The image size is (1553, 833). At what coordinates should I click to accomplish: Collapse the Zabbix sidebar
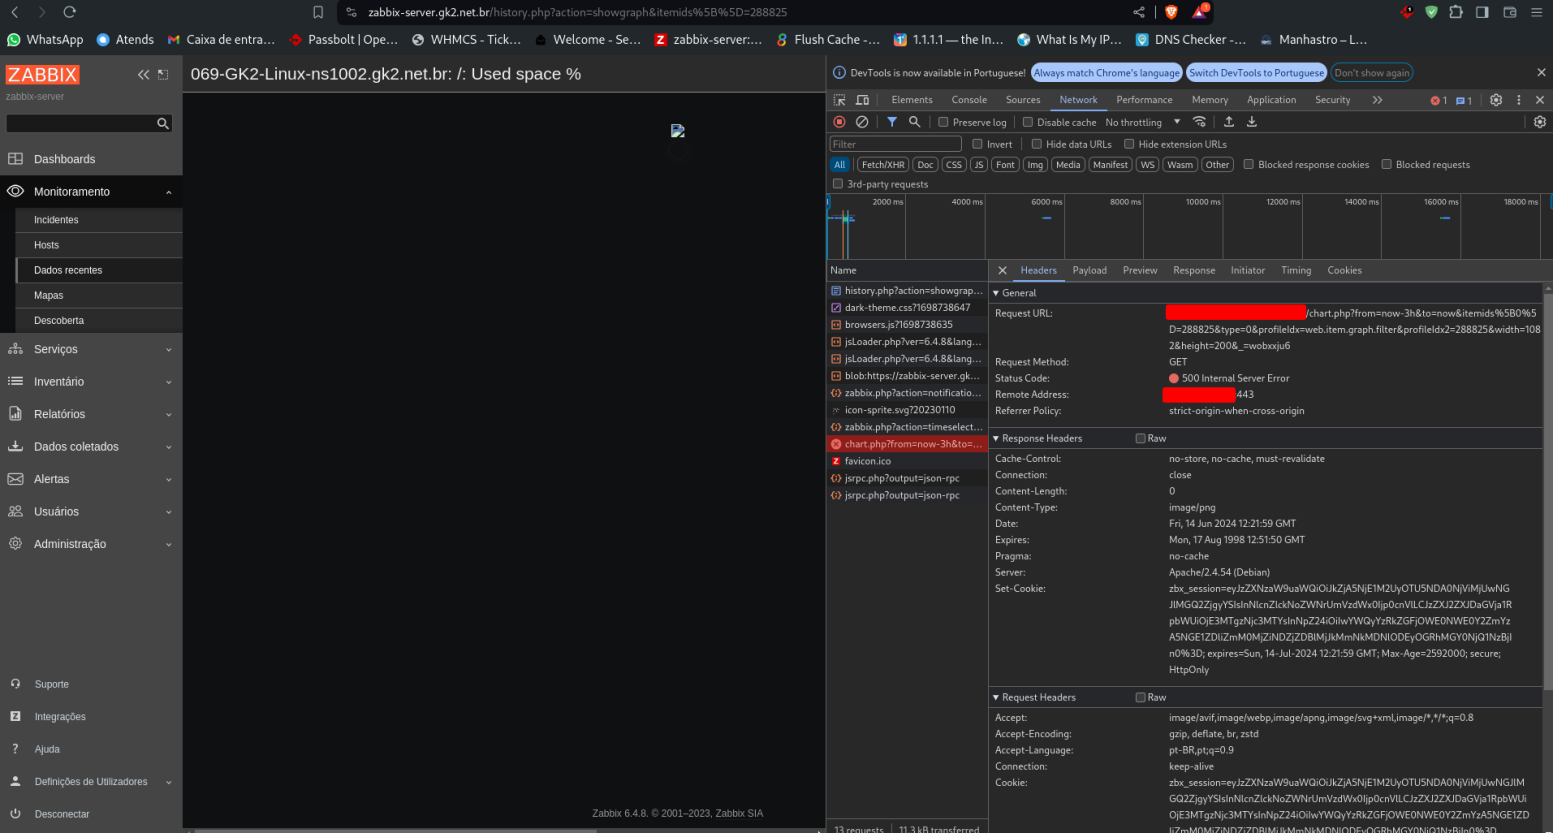pyautogui.click(x=143, y=75)
